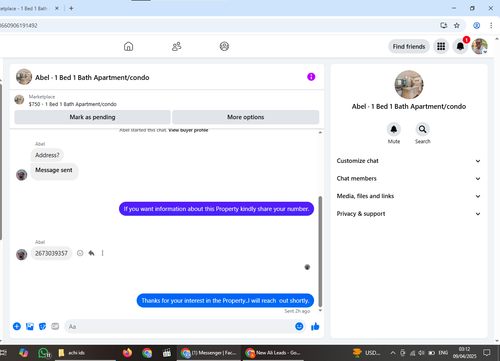500x361 pixels.
Task: Open the notifications bell with badge
Action: click(460, 46)
